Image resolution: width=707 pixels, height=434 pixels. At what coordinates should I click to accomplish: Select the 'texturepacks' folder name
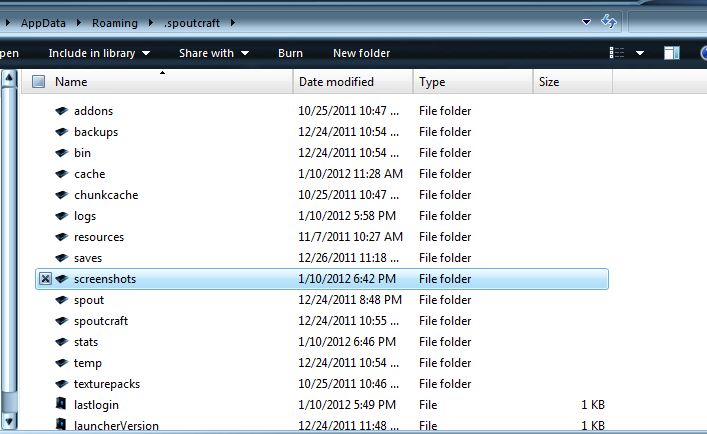click(x=107, y=384)
